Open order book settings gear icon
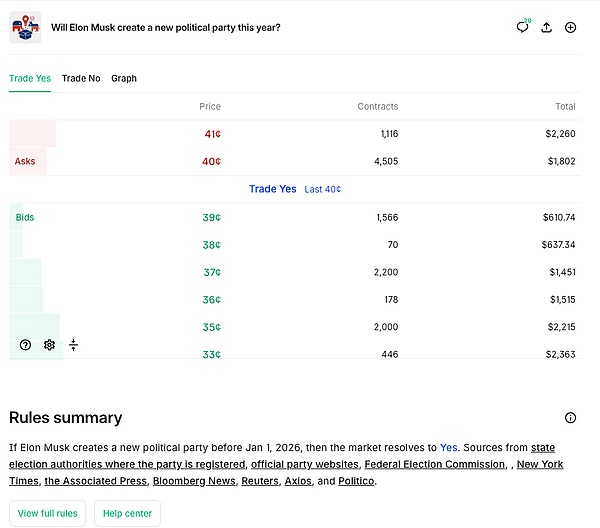Screen dimensions: 600x528 tap(49, 345)
